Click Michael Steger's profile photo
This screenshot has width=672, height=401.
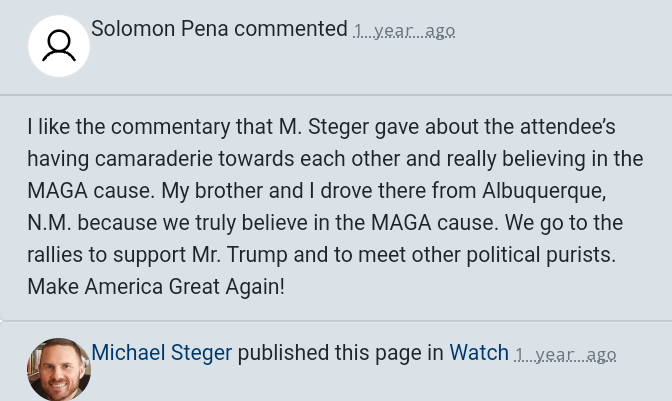[x=59, y=369]
